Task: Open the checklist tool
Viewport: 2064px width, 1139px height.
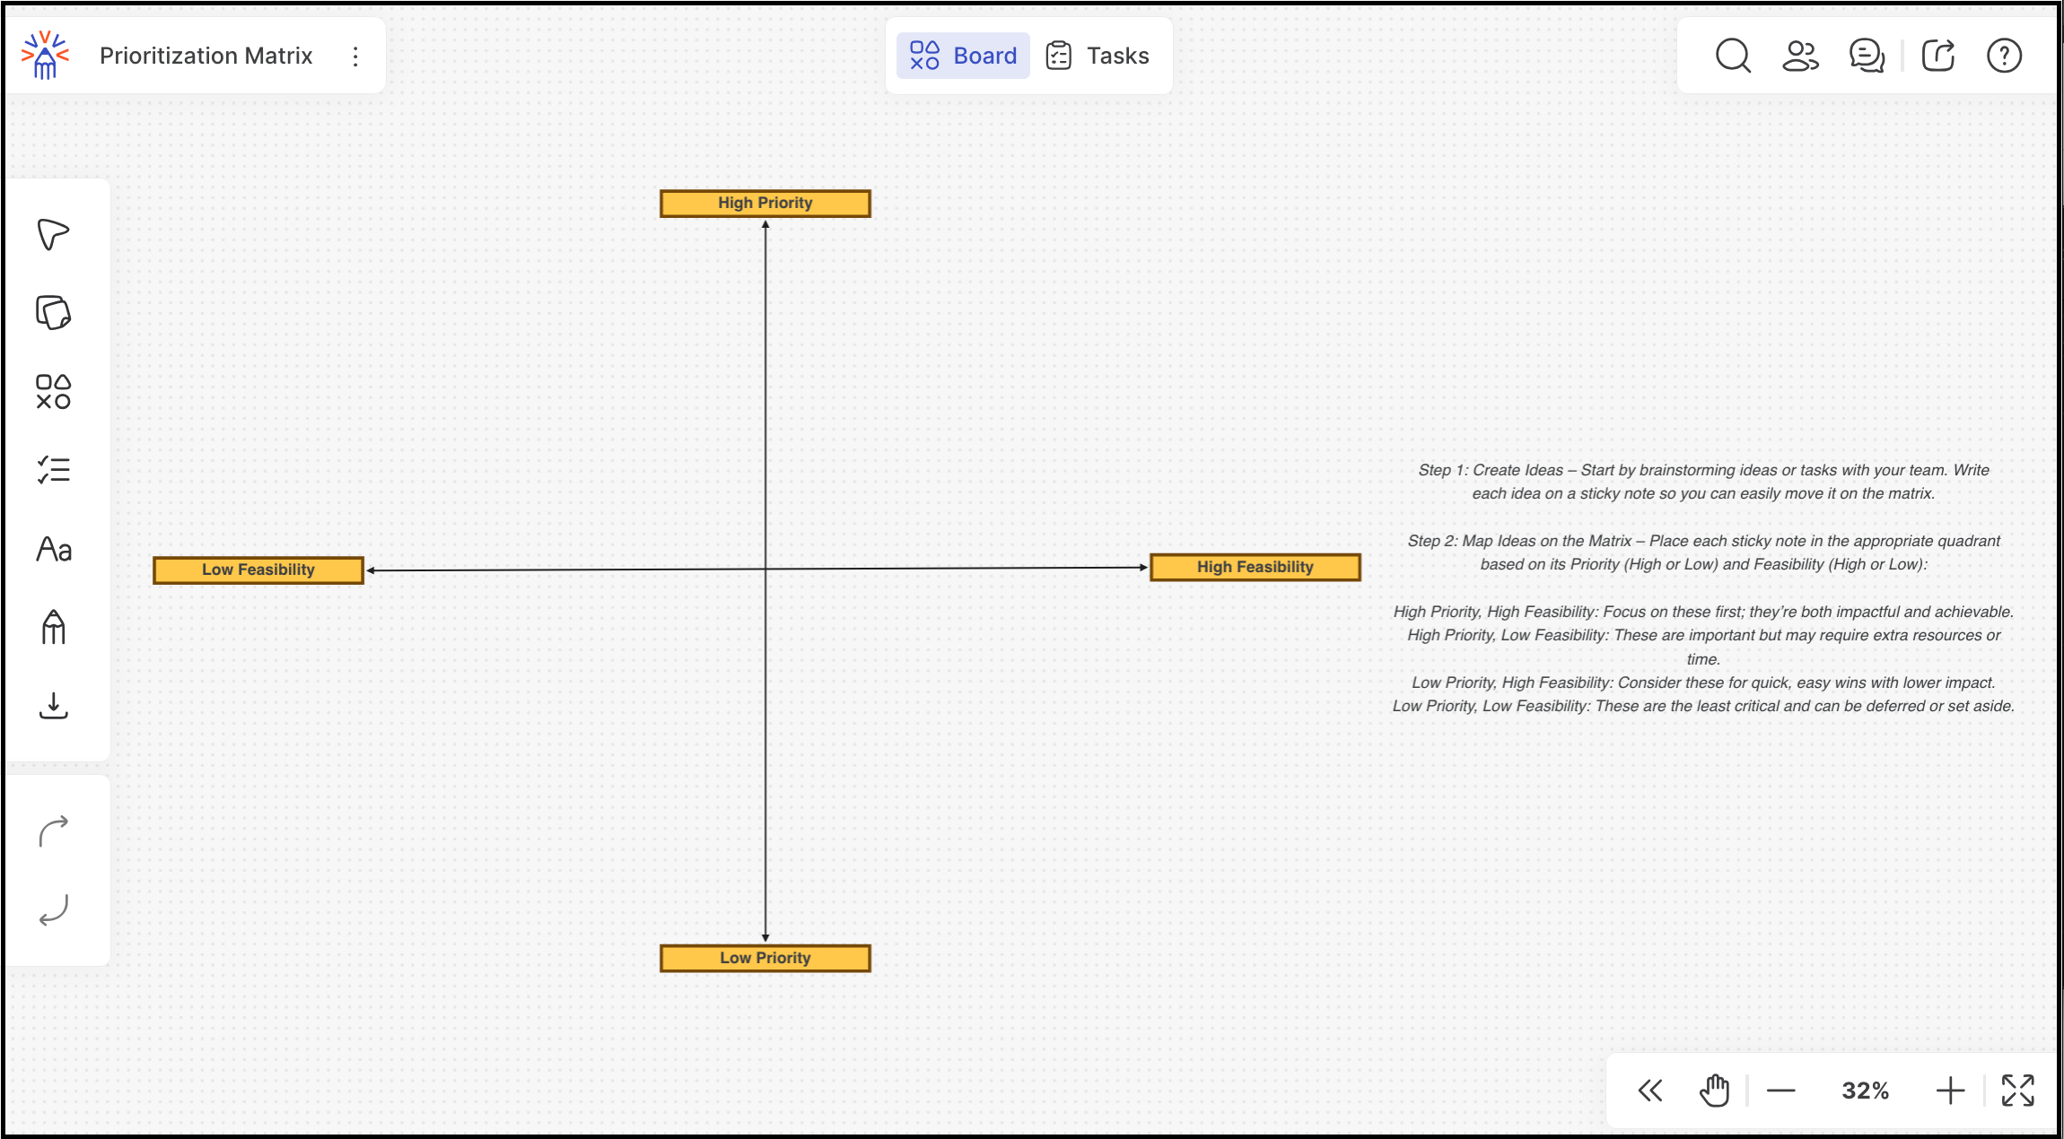Action: click(x=54, y=470)
